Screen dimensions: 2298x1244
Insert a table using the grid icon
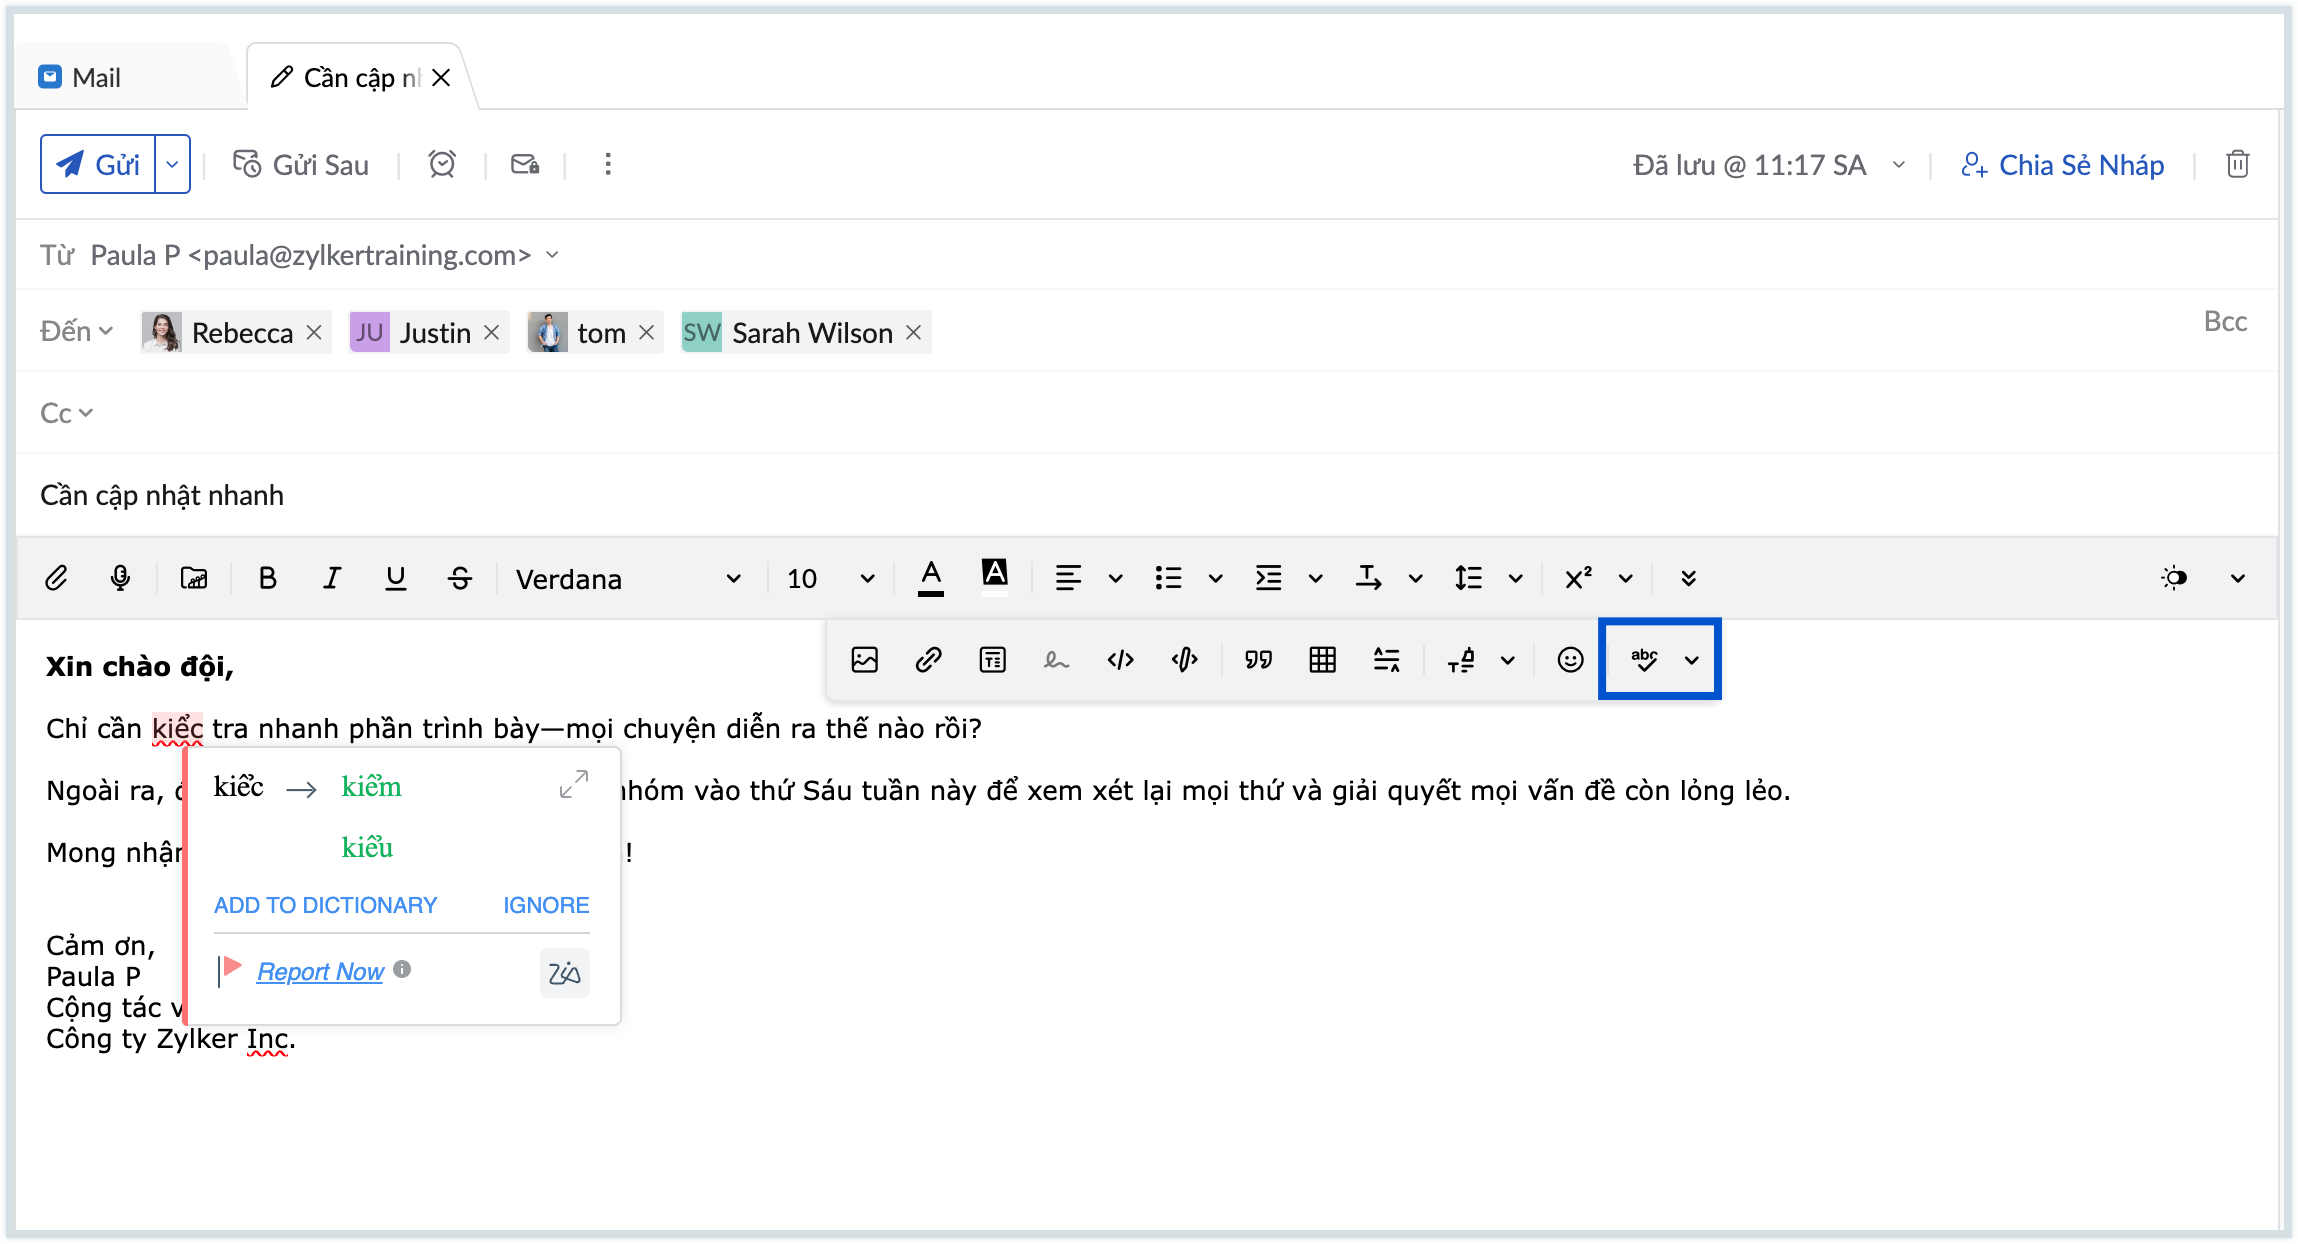pyautogui.click(x=1322, y=660)
